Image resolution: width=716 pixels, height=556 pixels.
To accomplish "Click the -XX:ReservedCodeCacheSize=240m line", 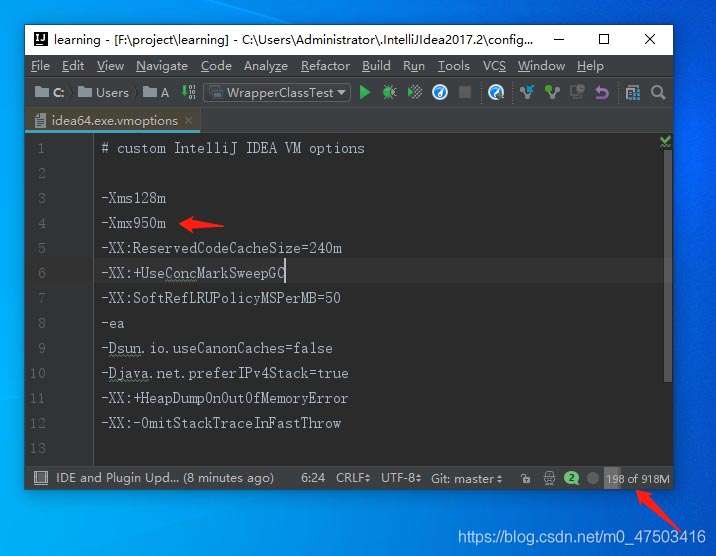I will point(221,248).
